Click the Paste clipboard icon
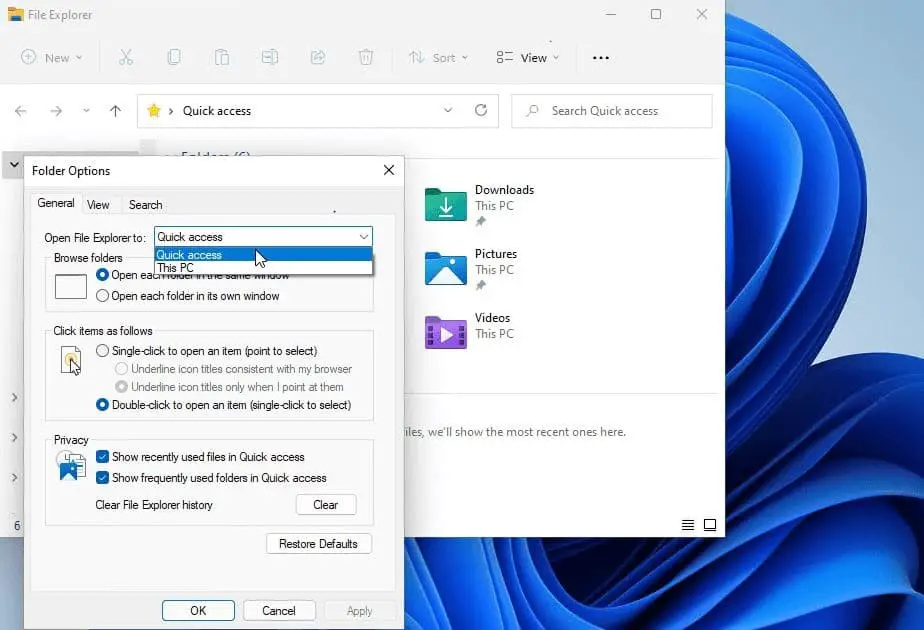The height and width of the screenshot is (630, 924). tap(222, 57)
